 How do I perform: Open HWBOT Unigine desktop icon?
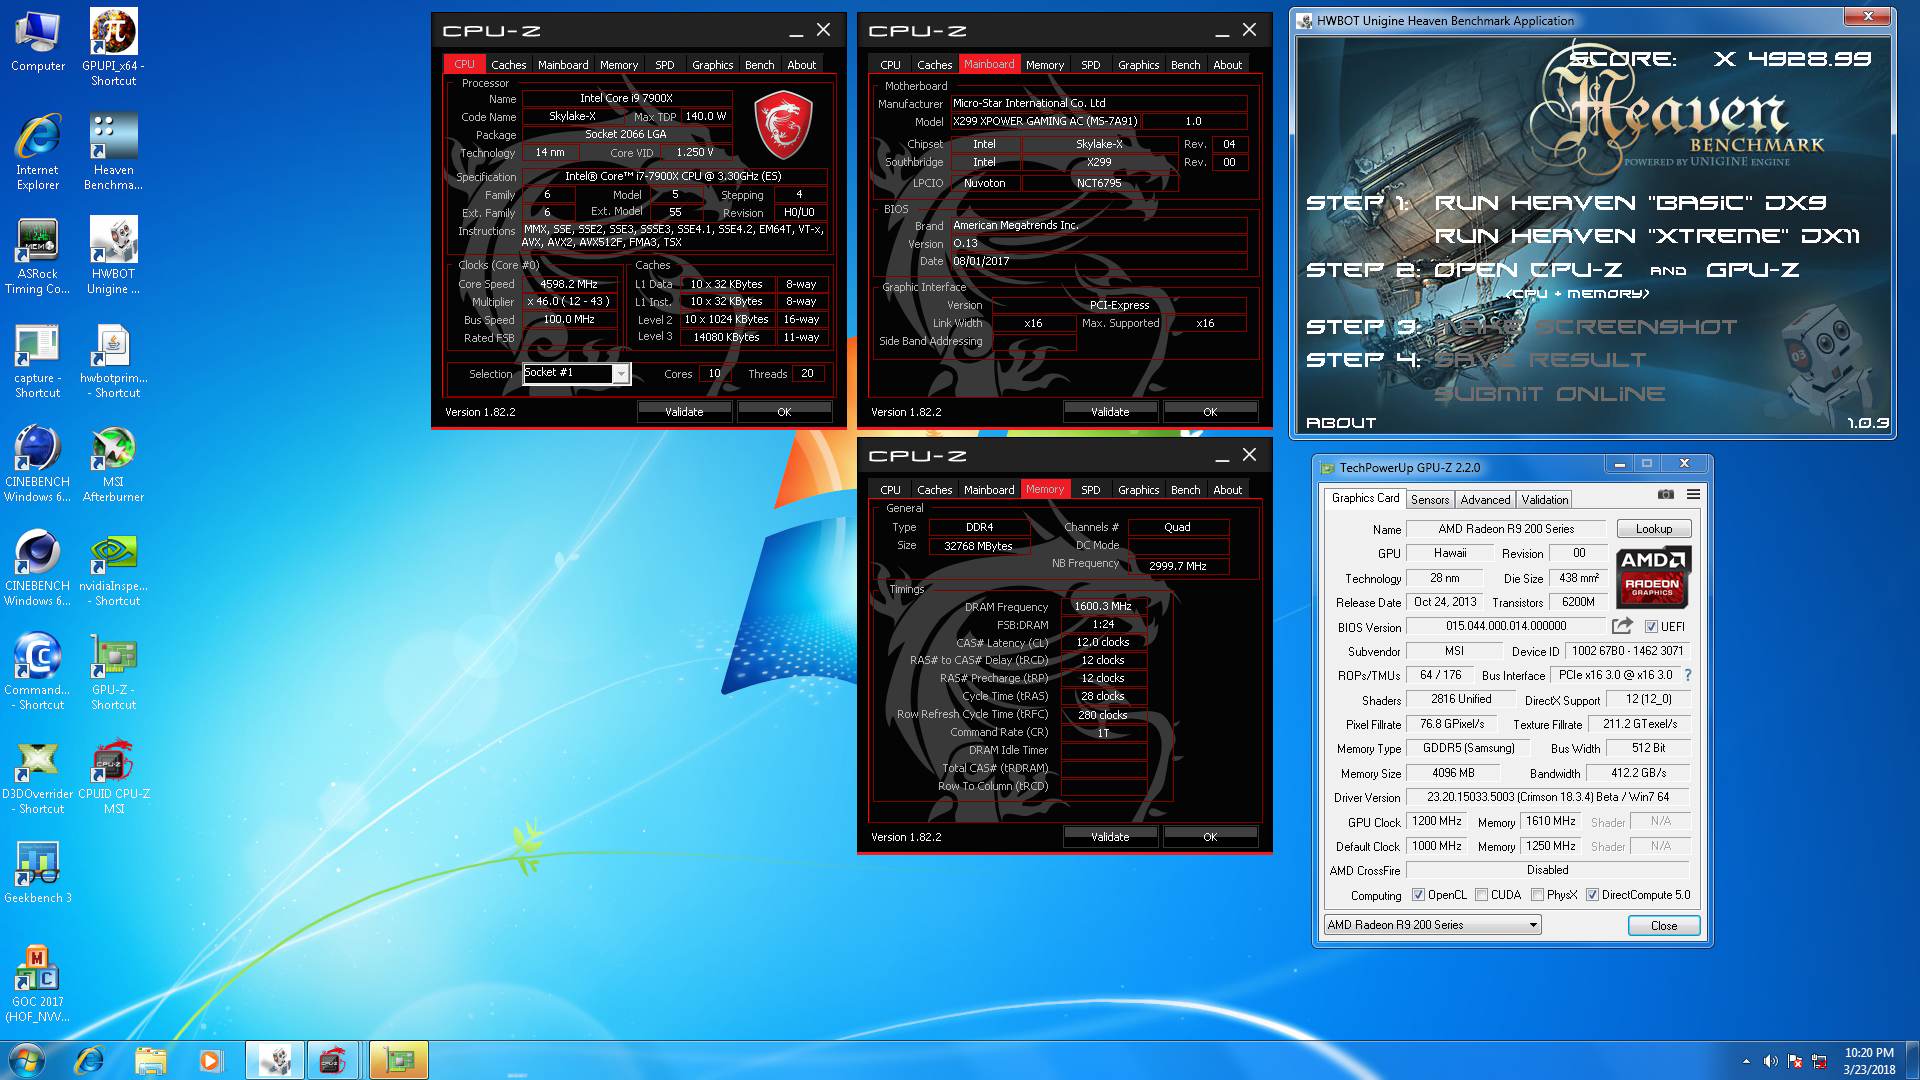click(113, 255)
